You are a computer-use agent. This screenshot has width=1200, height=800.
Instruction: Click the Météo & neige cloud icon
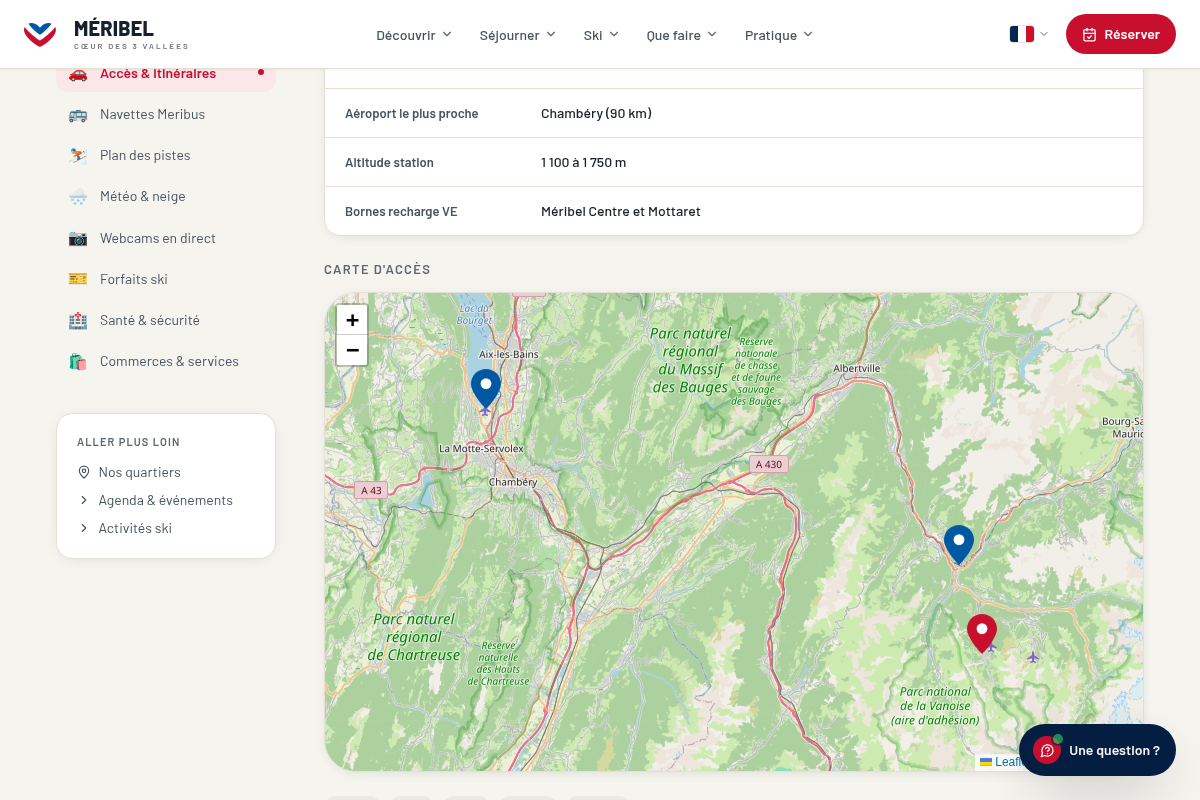[x=78, y=197]
